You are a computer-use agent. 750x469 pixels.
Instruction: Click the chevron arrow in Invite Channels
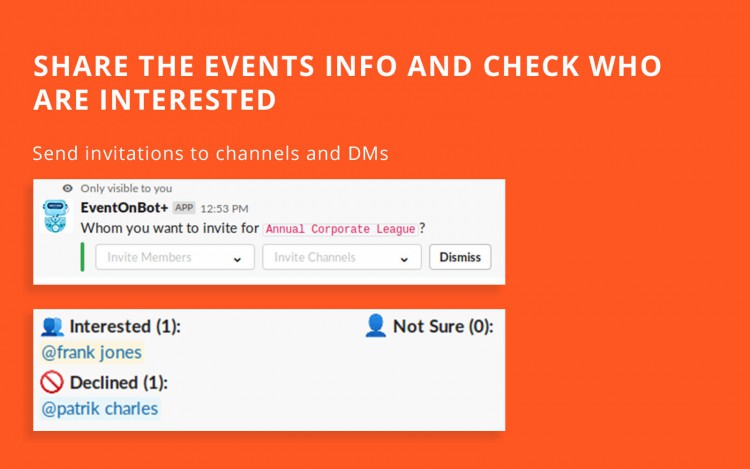click(x=404, y=259)
